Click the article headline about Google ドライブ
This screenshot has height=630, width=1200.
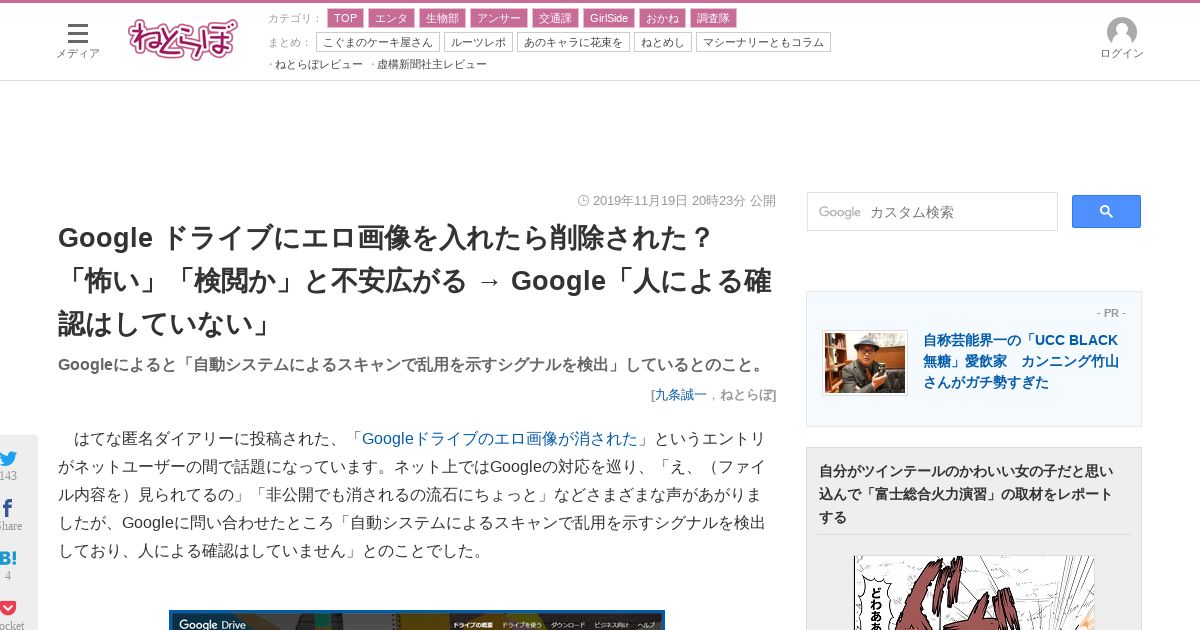[415, 281]
